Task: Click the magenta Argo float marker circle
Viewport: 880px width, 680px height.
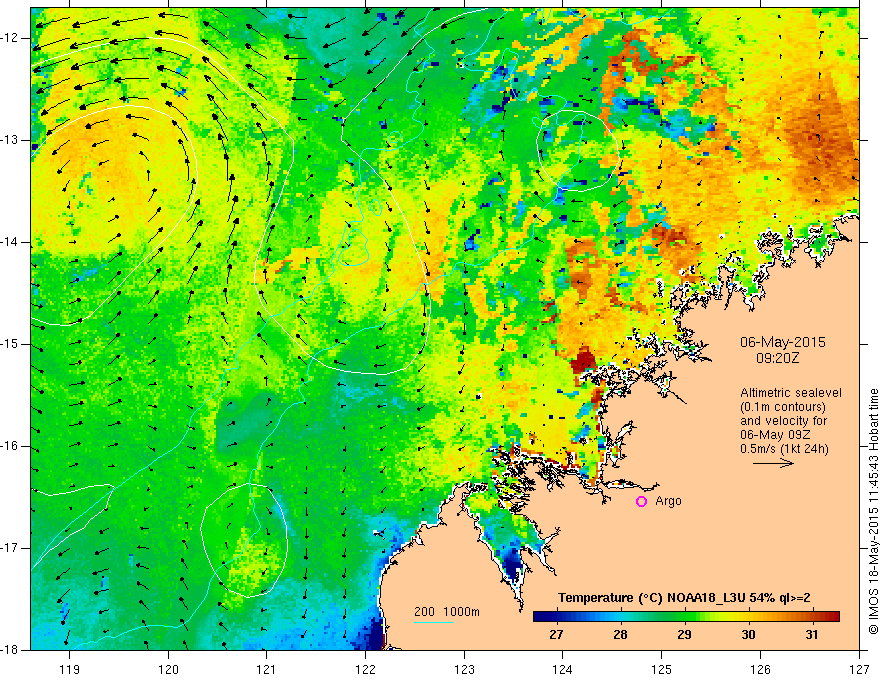Action: tap(641, 501)
